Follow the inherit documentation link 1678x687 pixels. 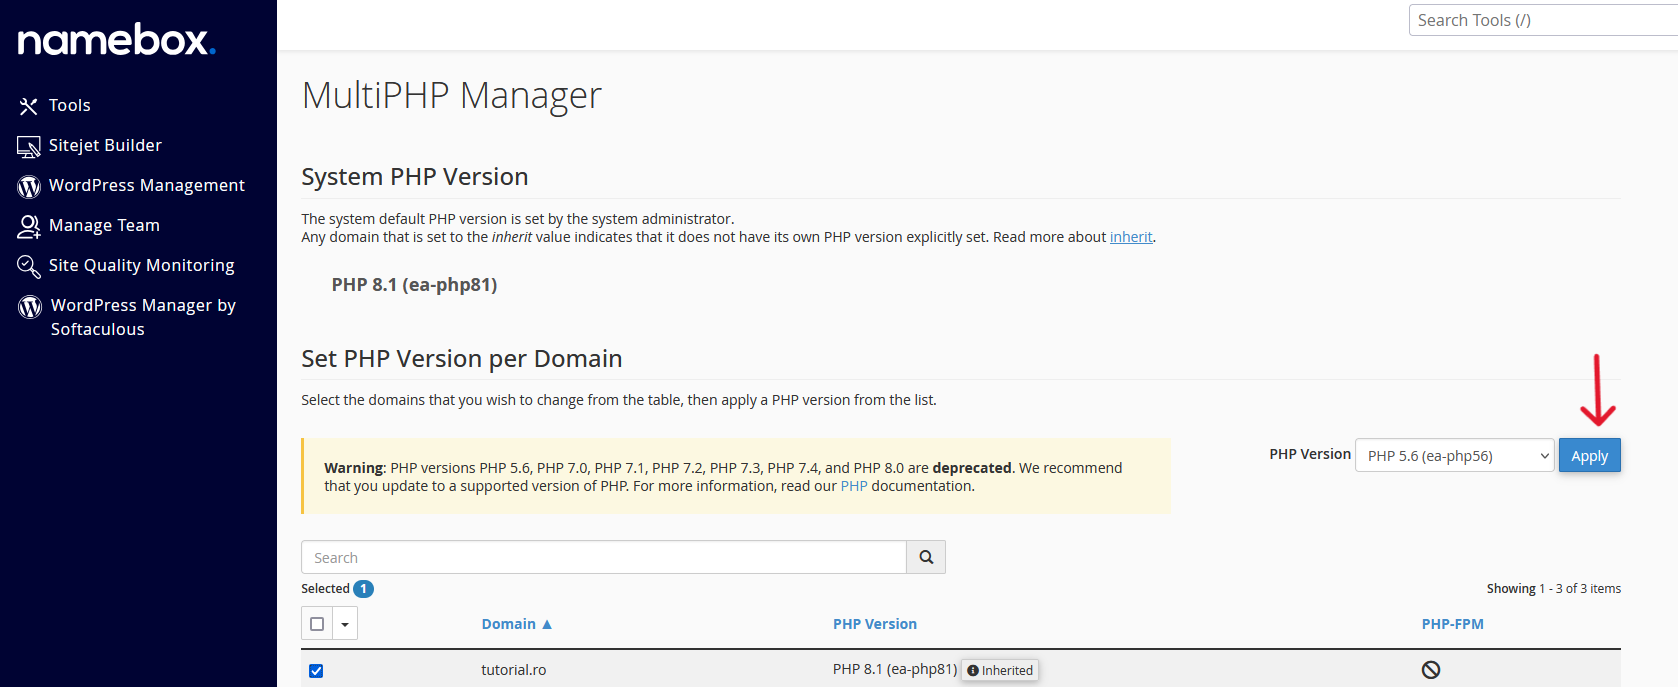[1131, 237]
